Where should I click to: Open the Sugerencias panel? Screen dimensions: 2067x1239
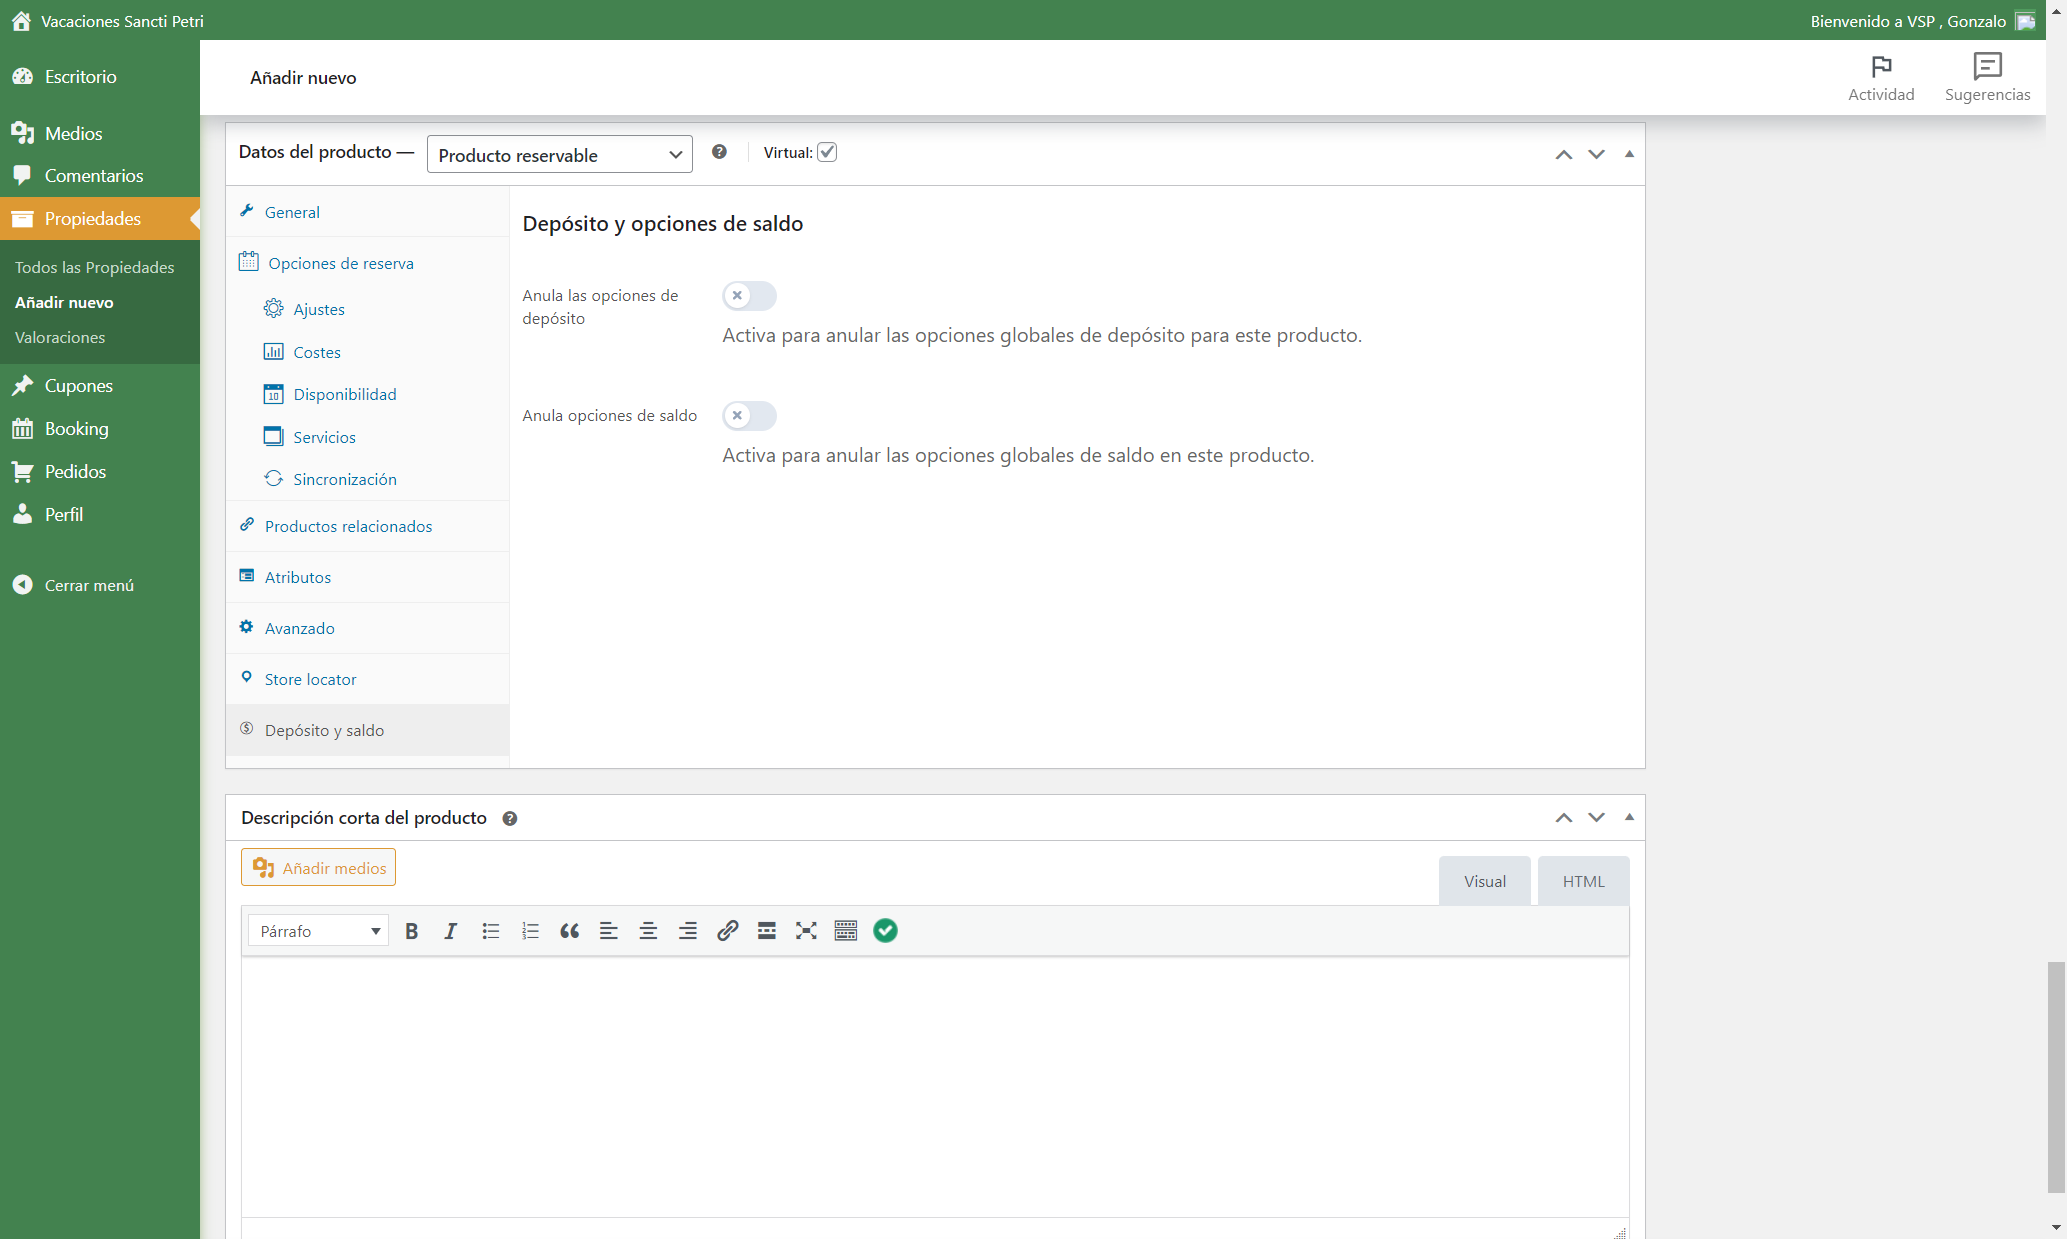pos(1987,78)
